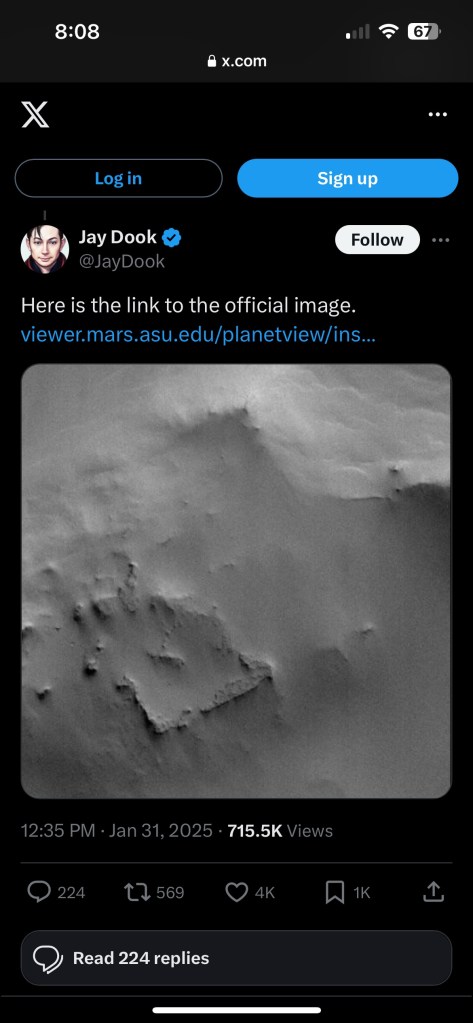This screenshot has width=473, height=1023.
Task: Tap the lock icon beside x.com
Action: coord(211,61)
